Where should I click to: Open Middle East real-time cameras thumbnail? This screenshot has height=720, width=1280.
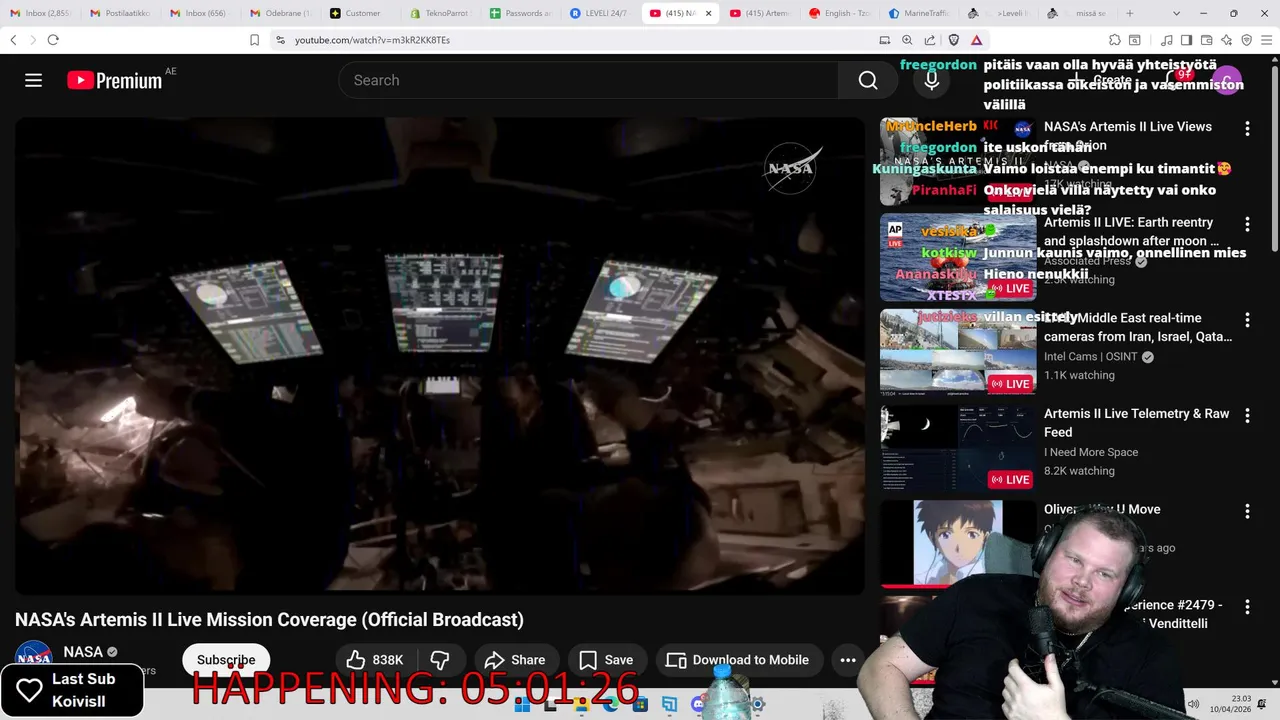point(958,353)
